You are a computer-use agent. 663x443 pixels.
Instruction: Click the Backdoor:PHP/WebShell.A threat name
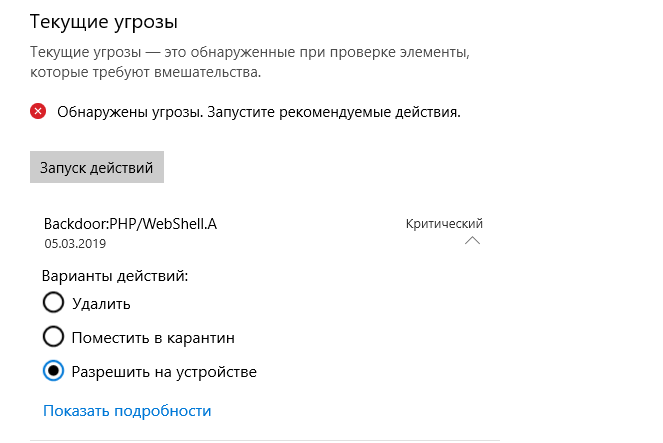[130, 224]
